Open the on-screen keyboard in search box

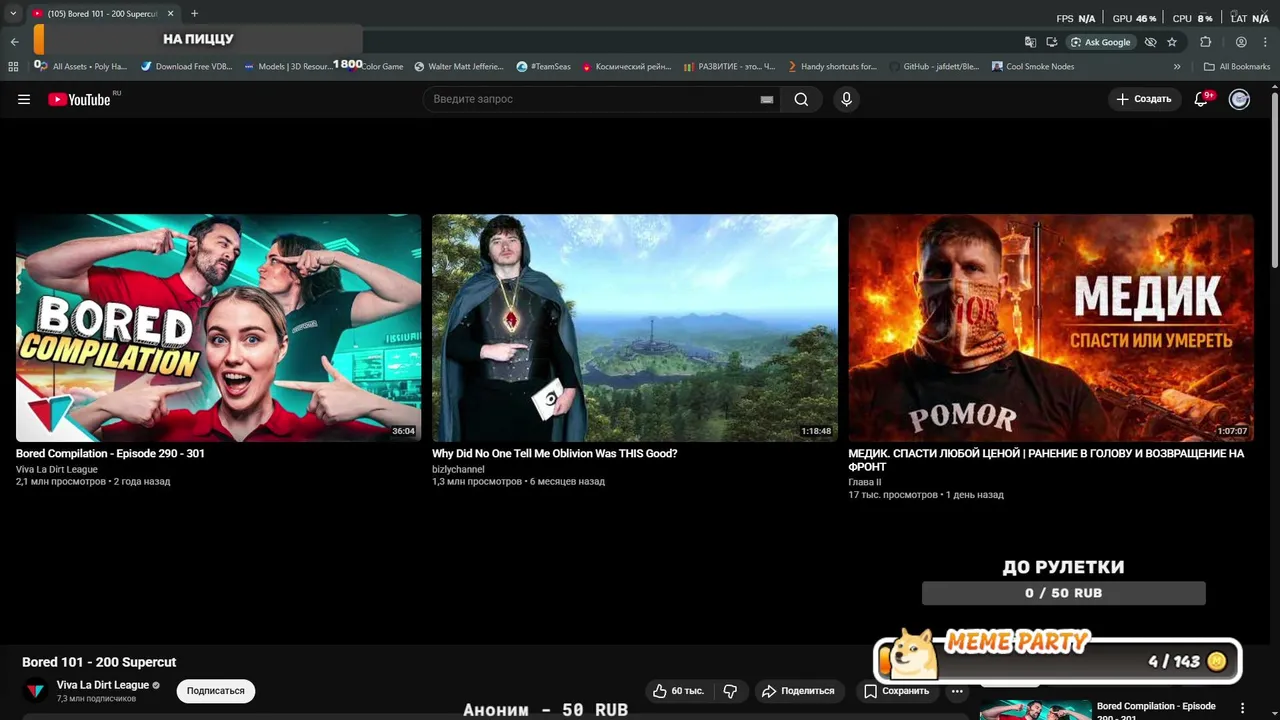tap(767, 99)
